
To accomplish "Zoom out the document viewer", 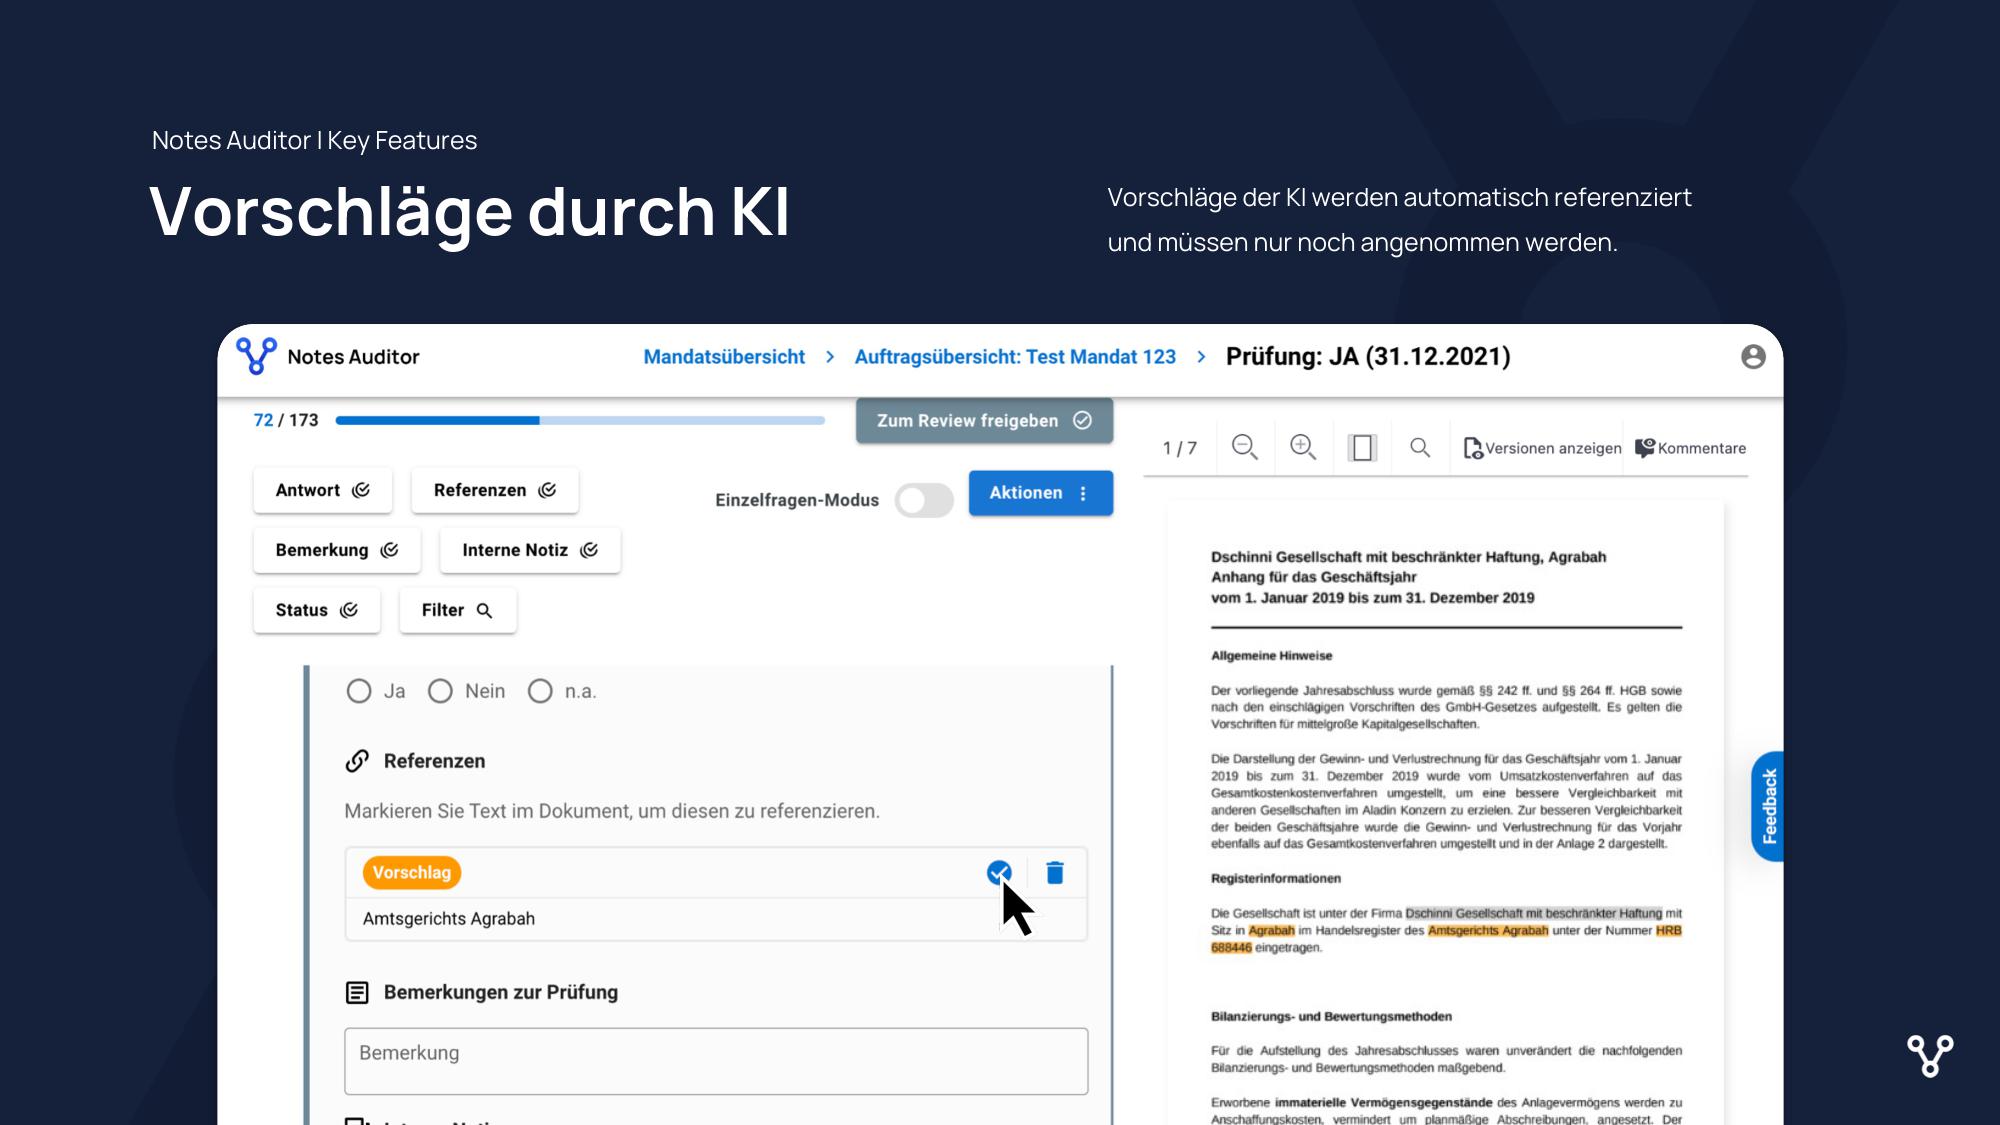I will tap(1244, 447).
